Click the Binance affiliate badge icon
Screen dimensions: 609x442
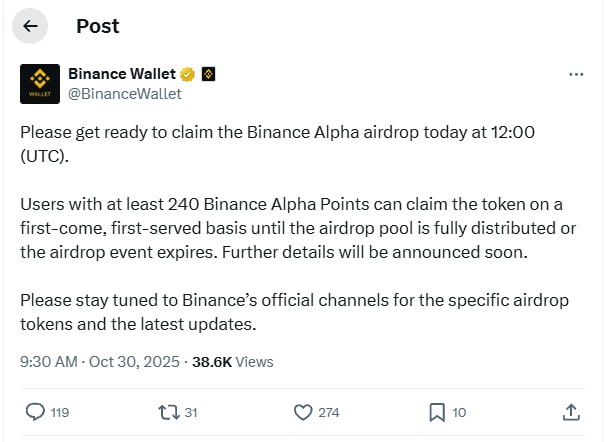click(208, 74)
